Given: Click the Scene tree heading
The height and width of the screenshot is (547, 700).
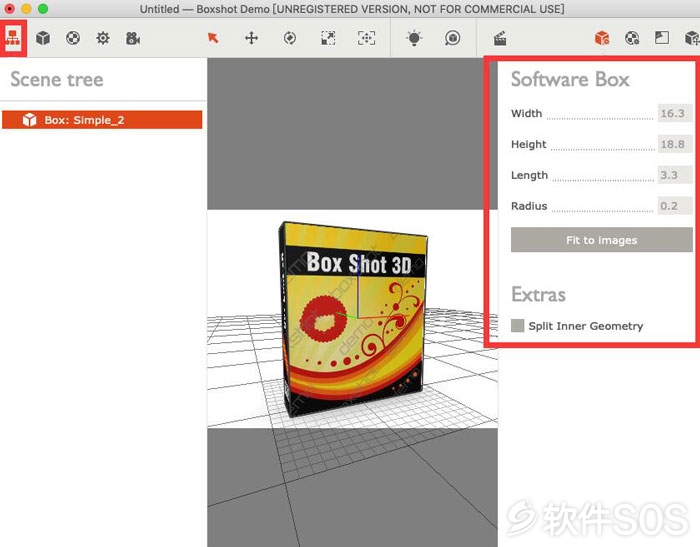Looking at the screenshot, I should tap(57, 79).
